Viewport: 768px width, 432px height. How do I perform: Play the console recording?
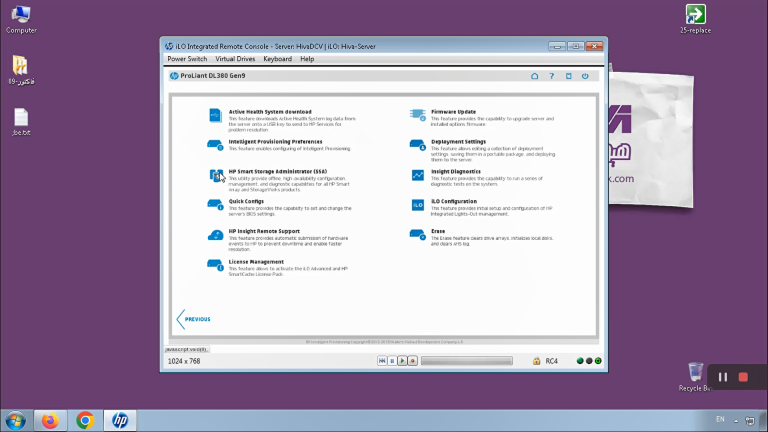pos(402,361)
